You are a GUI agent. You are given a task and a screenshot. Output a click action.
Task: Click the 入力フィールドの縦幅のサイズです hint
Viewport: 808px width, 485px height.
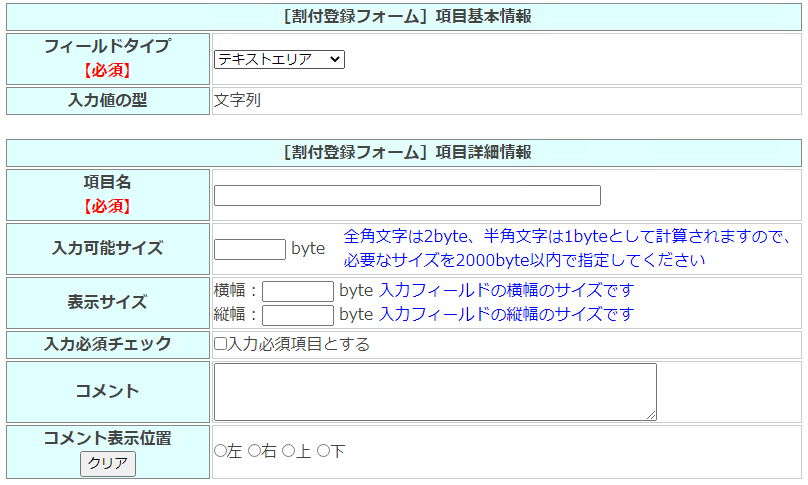(506, 315)
